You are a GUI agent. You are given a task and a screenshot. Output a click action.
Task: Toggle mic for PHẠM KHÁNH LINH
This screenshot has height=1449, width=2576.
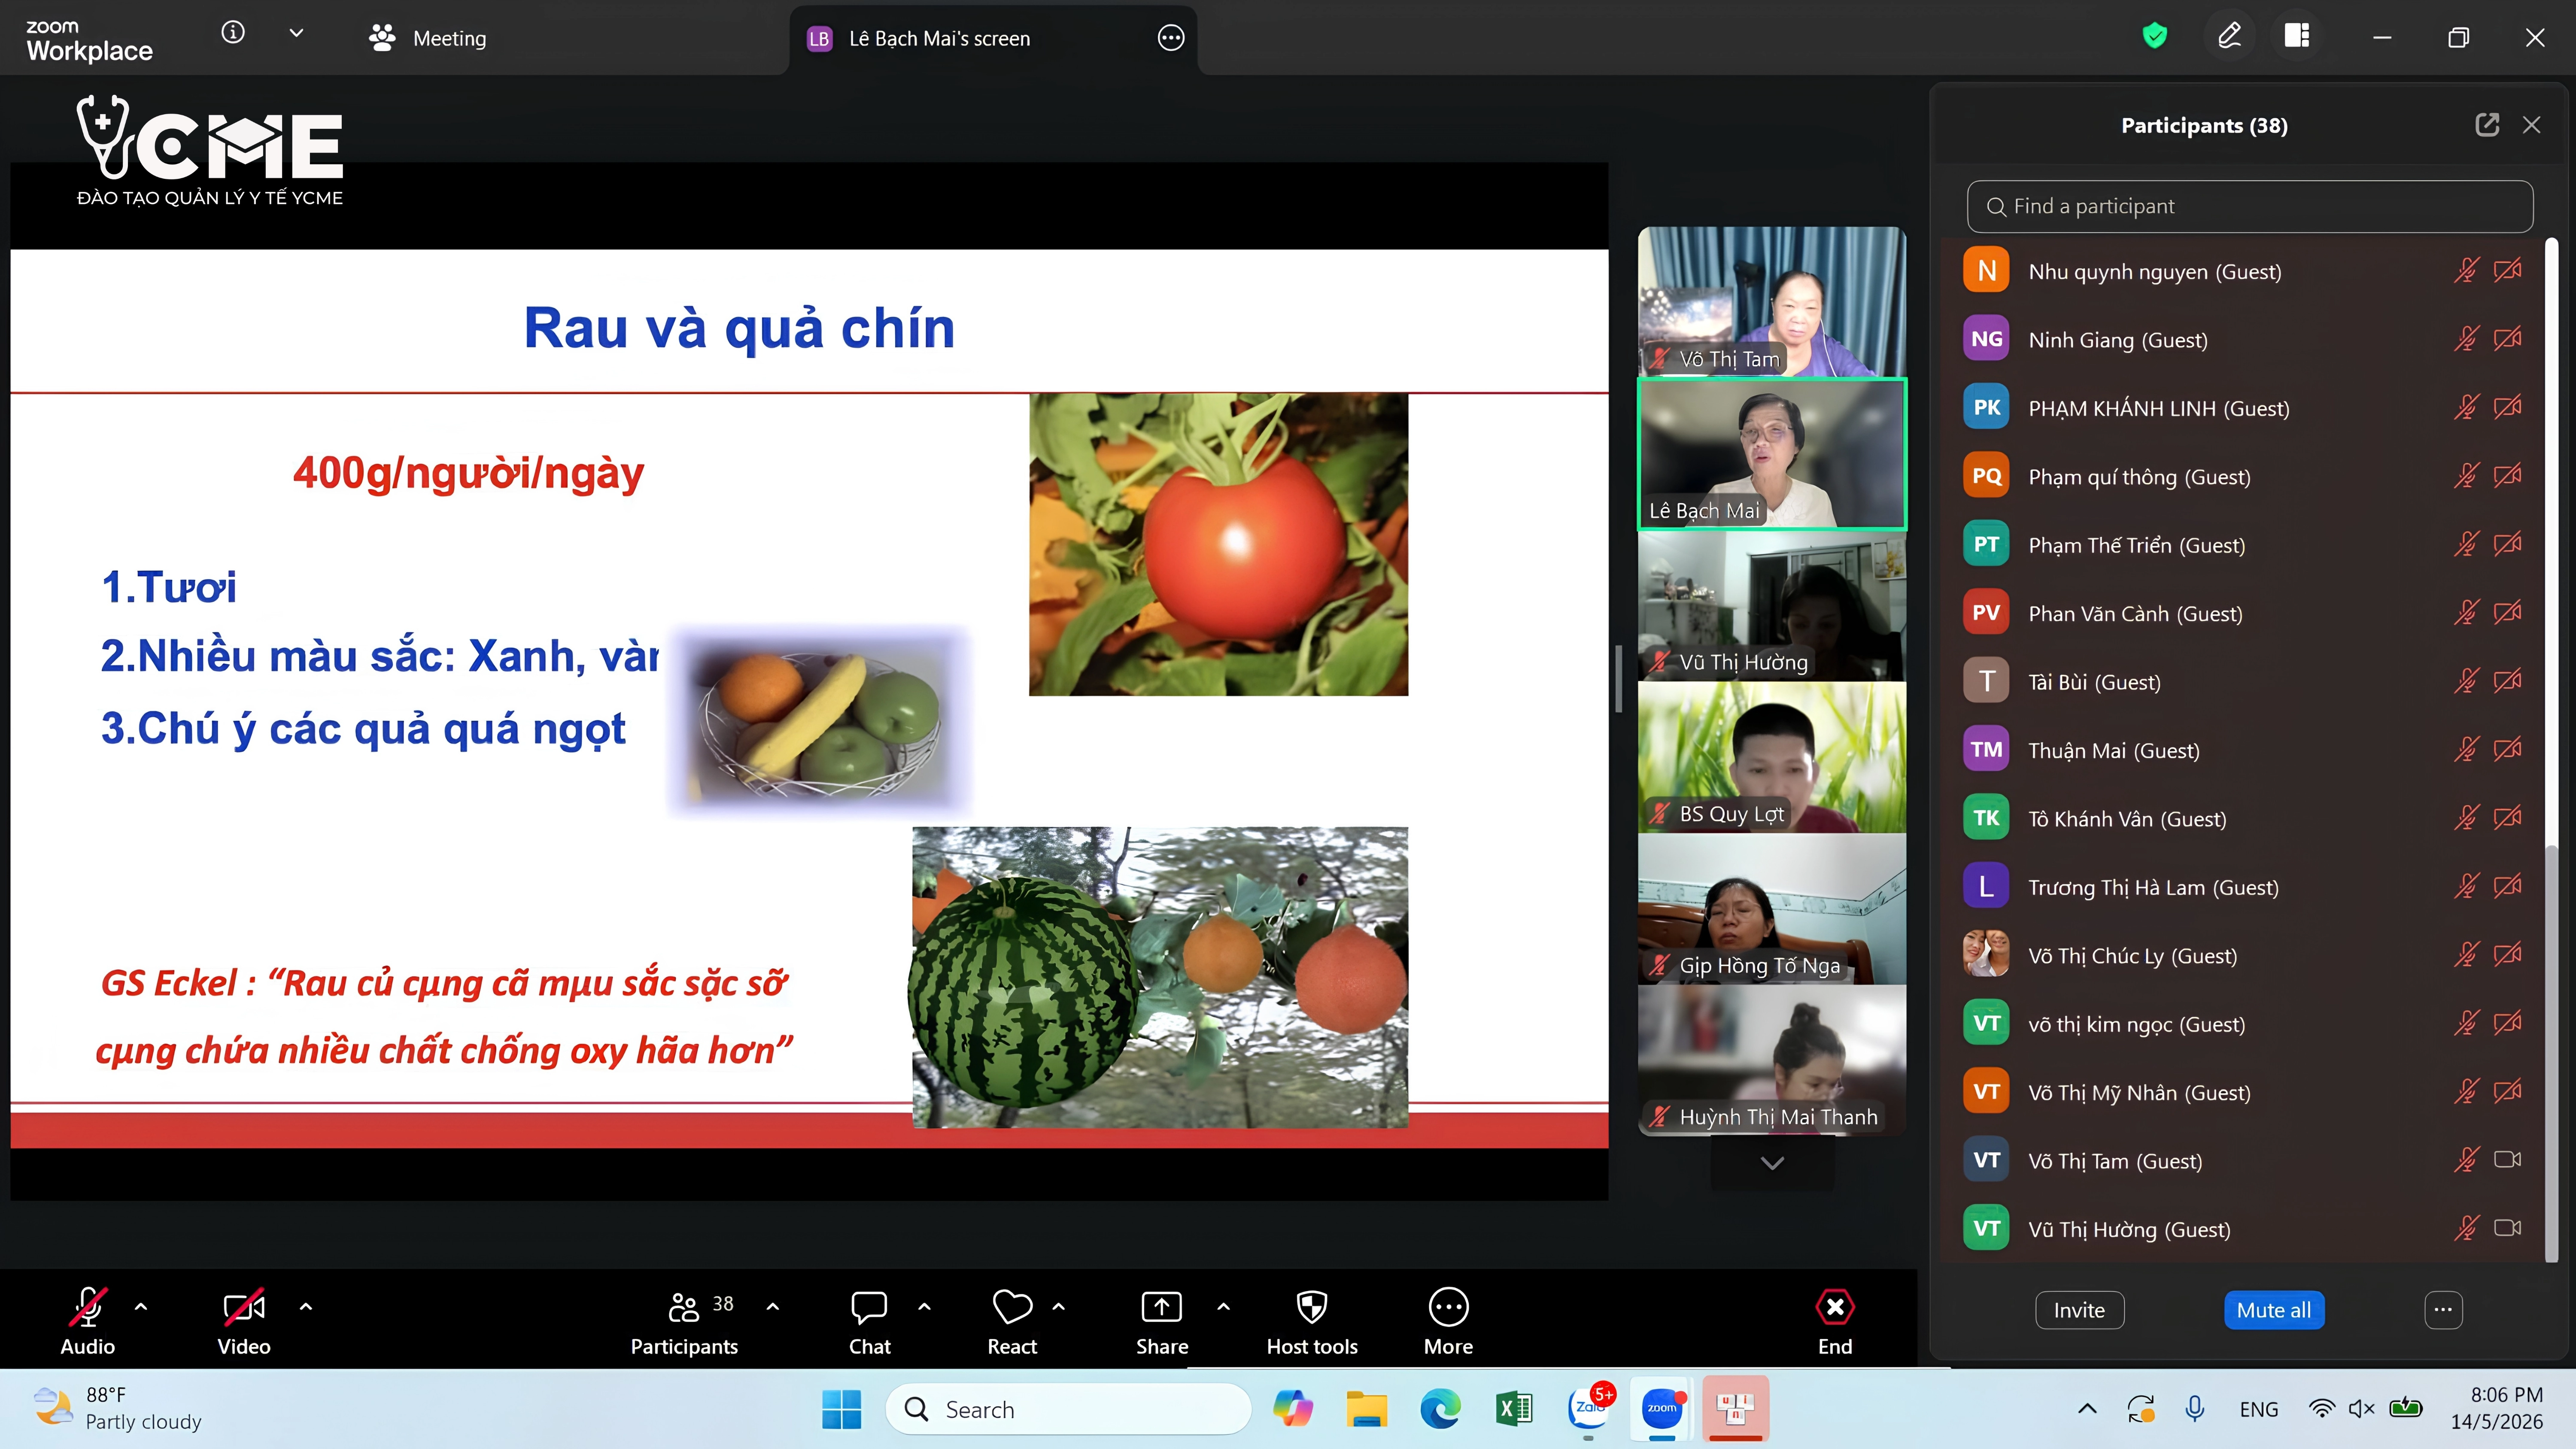tap(2466, 408)
